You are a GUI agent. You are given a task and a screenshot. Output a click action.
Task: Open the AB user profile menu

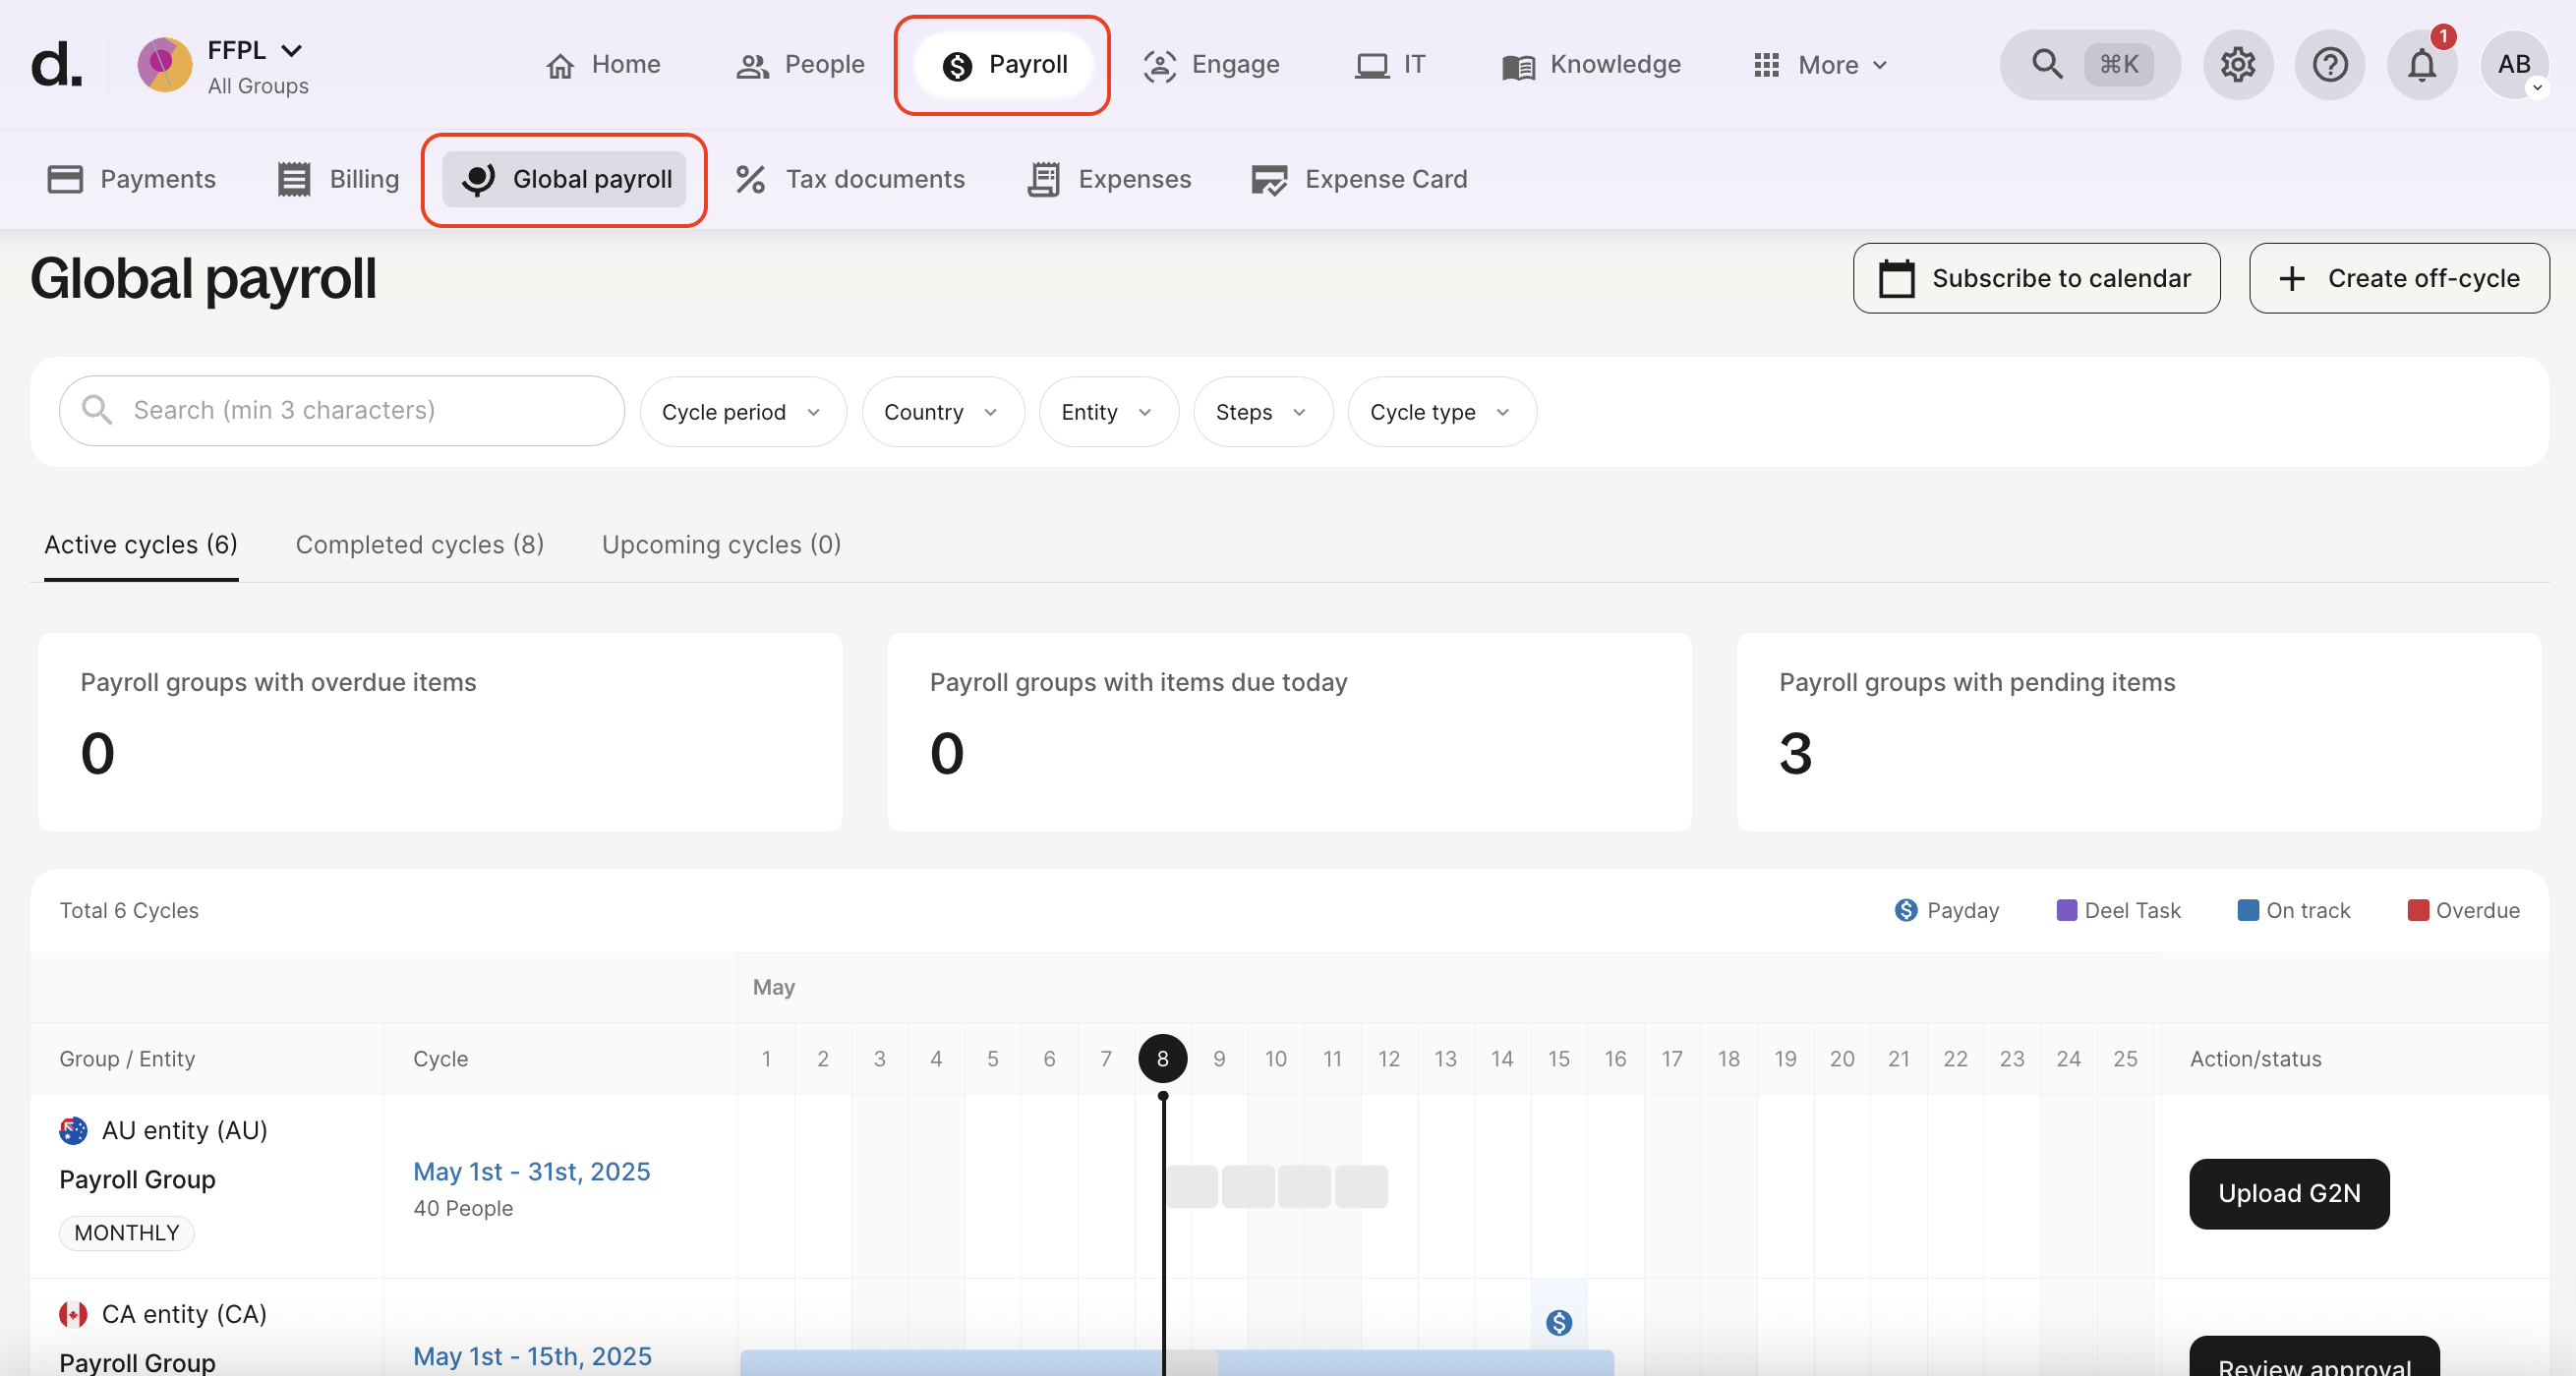[2514, 65]
